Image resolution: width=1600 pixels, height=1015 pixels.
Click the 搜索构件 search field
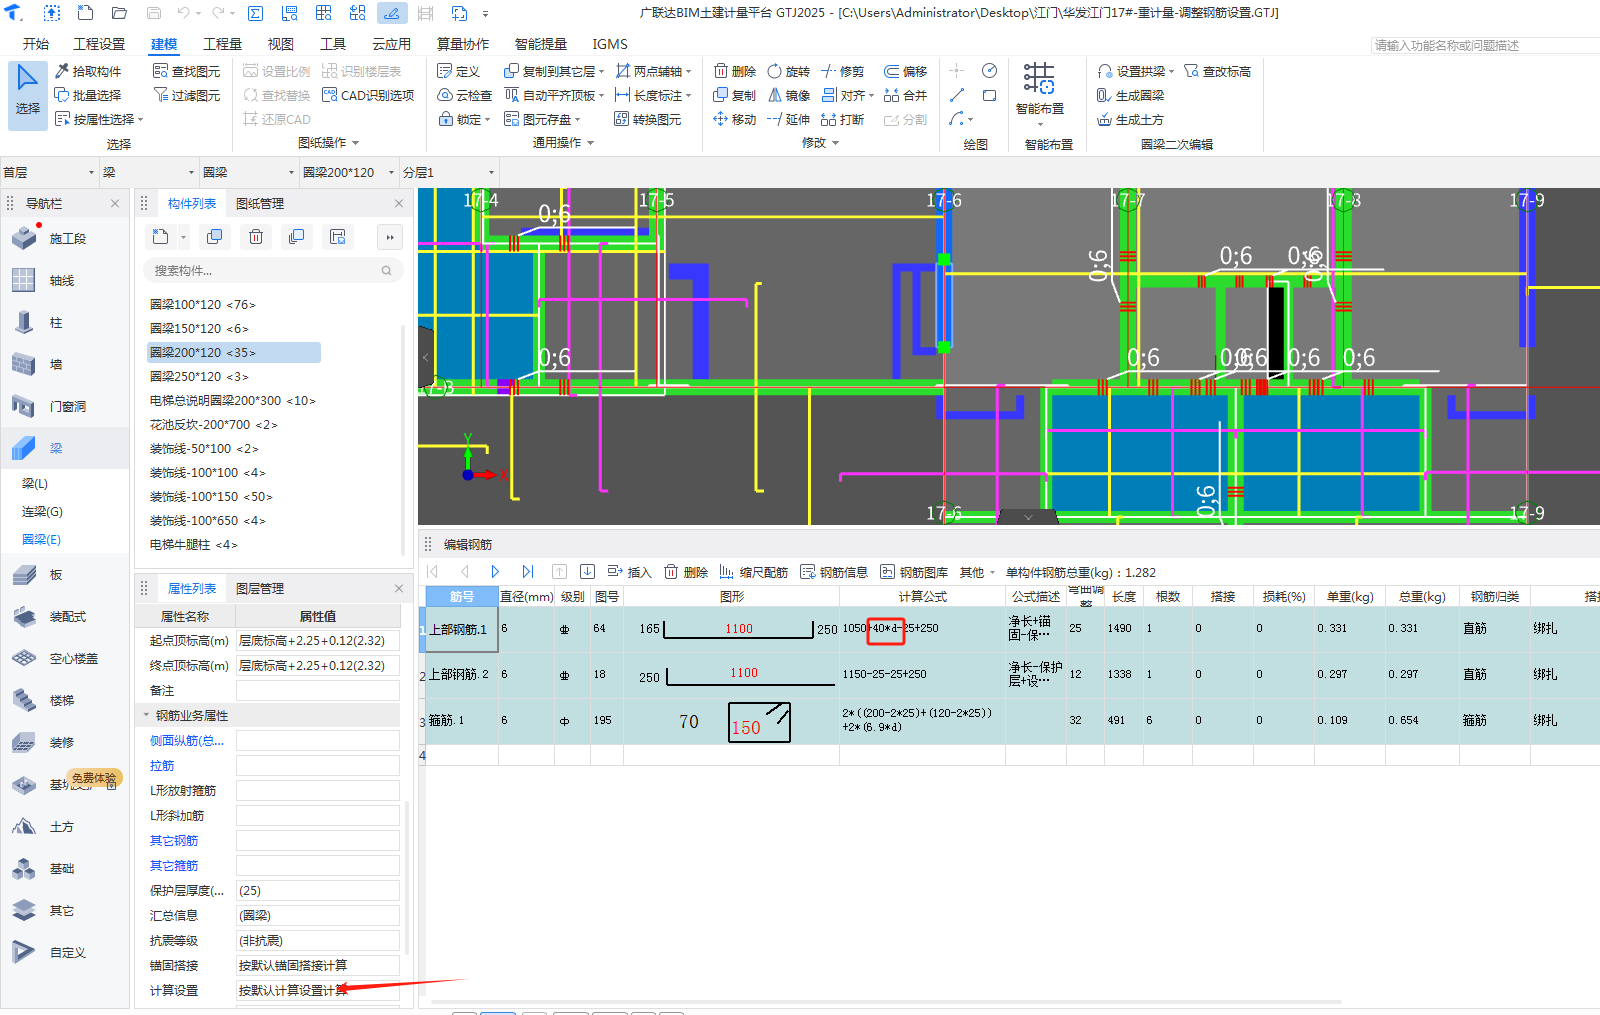point(273,270)
